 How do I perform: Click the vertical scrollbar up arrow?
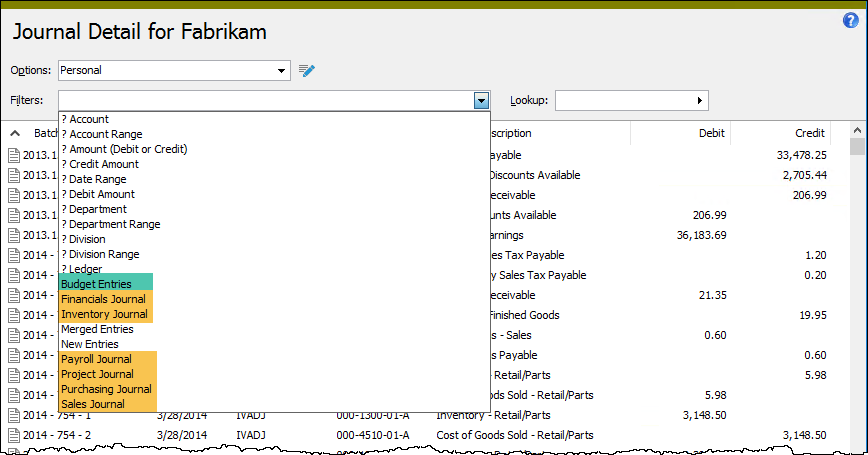(x=857, y=130)
